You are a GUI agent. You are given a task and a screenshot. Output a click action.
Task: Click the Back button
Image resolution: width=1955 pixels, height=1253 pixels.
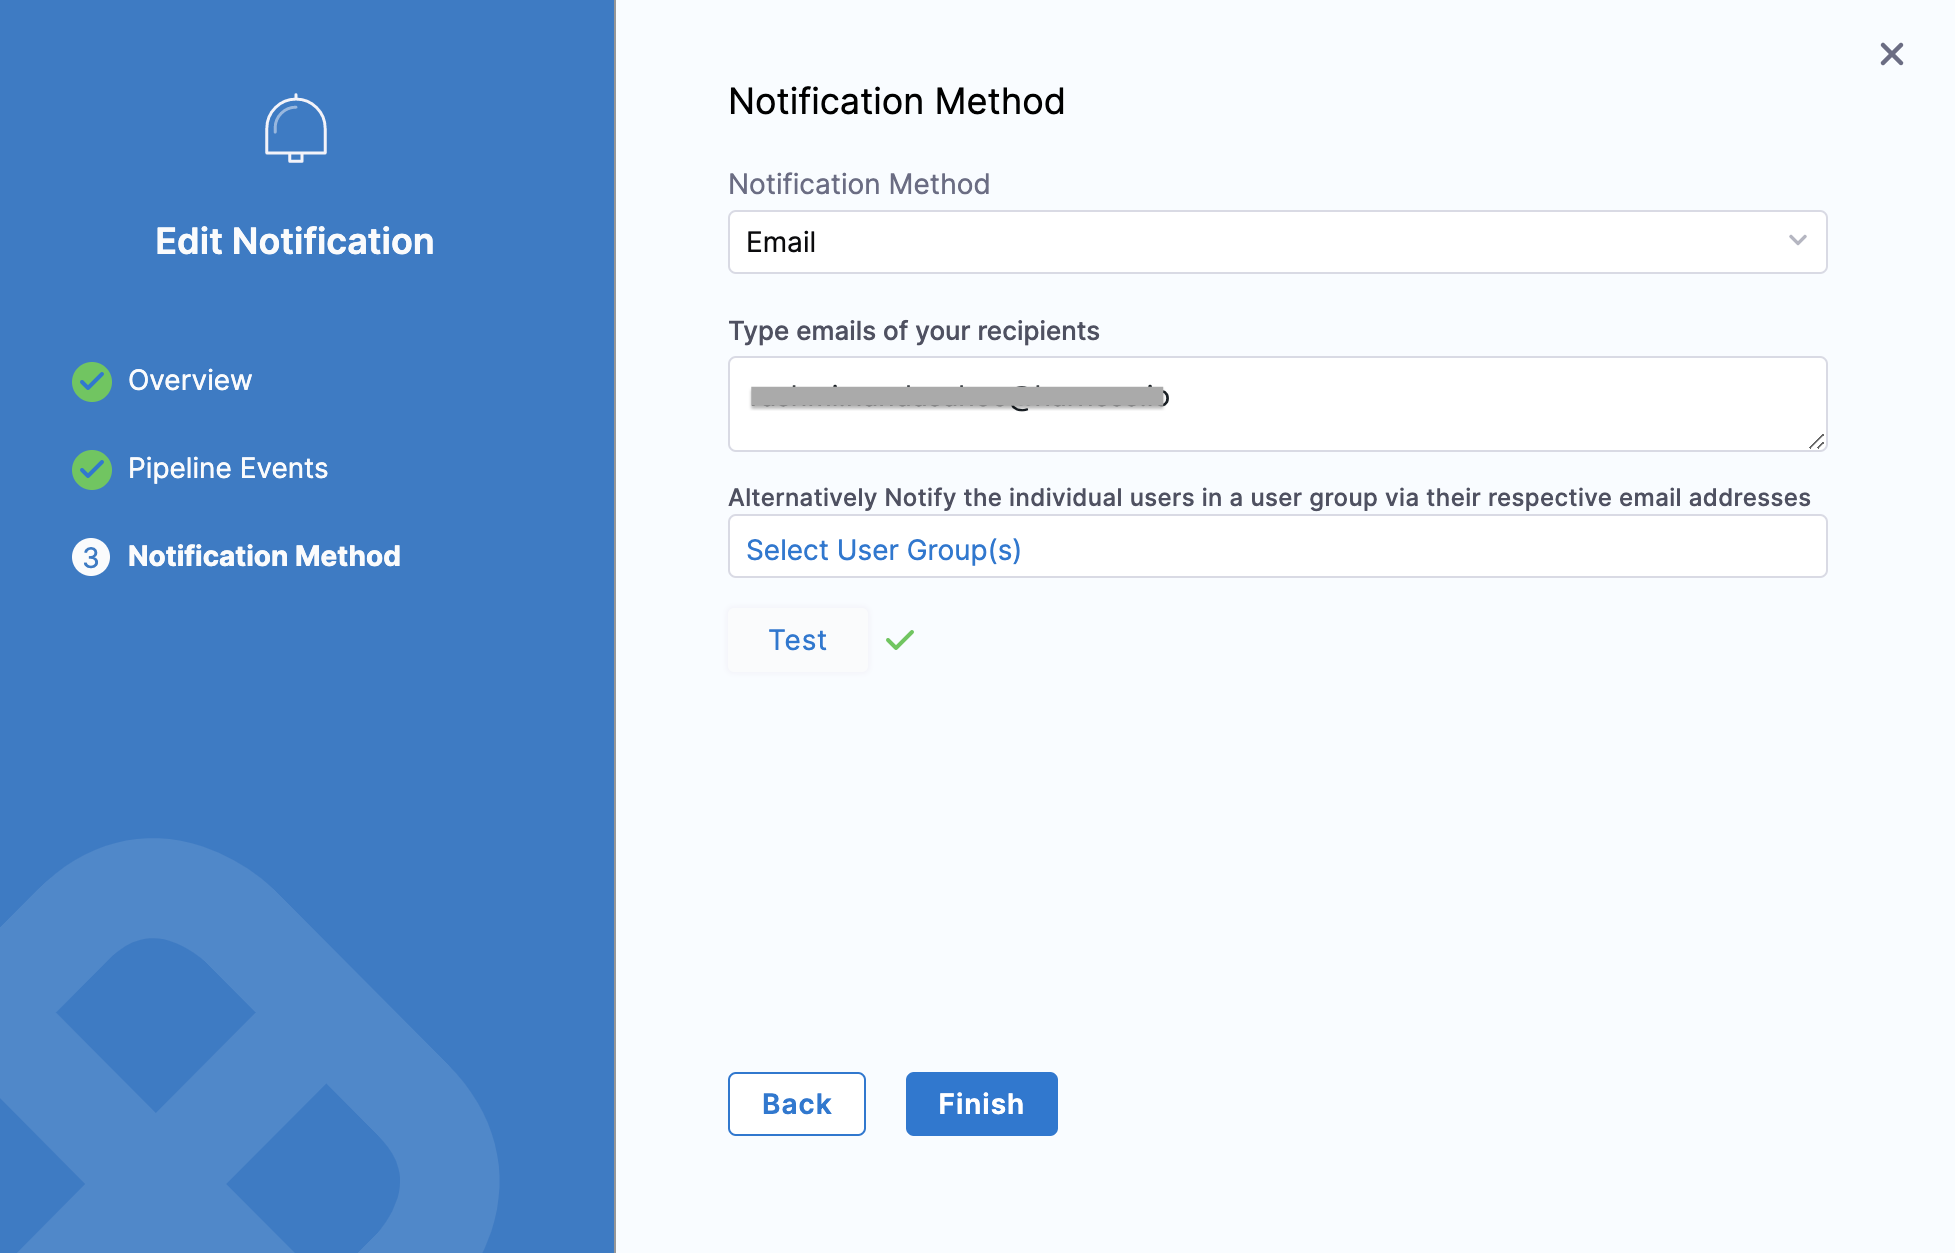[796, 1104]
